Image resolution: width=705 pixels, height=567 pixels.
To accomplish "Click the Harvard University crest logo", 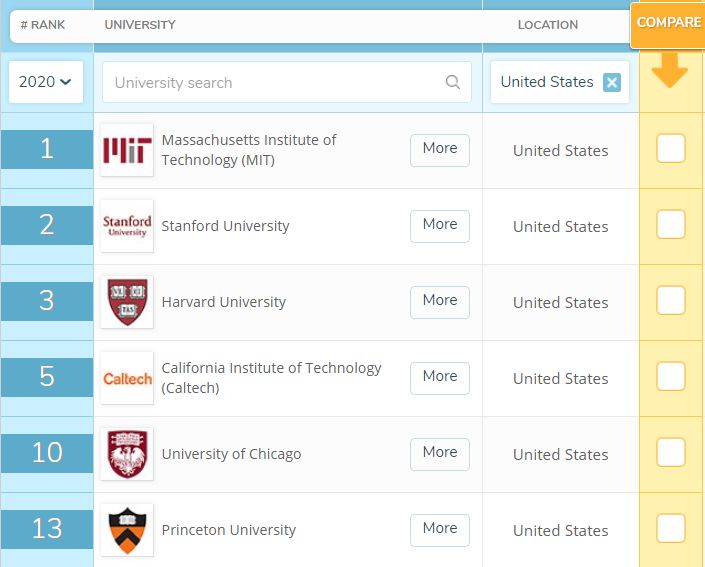I will [127, 302].
